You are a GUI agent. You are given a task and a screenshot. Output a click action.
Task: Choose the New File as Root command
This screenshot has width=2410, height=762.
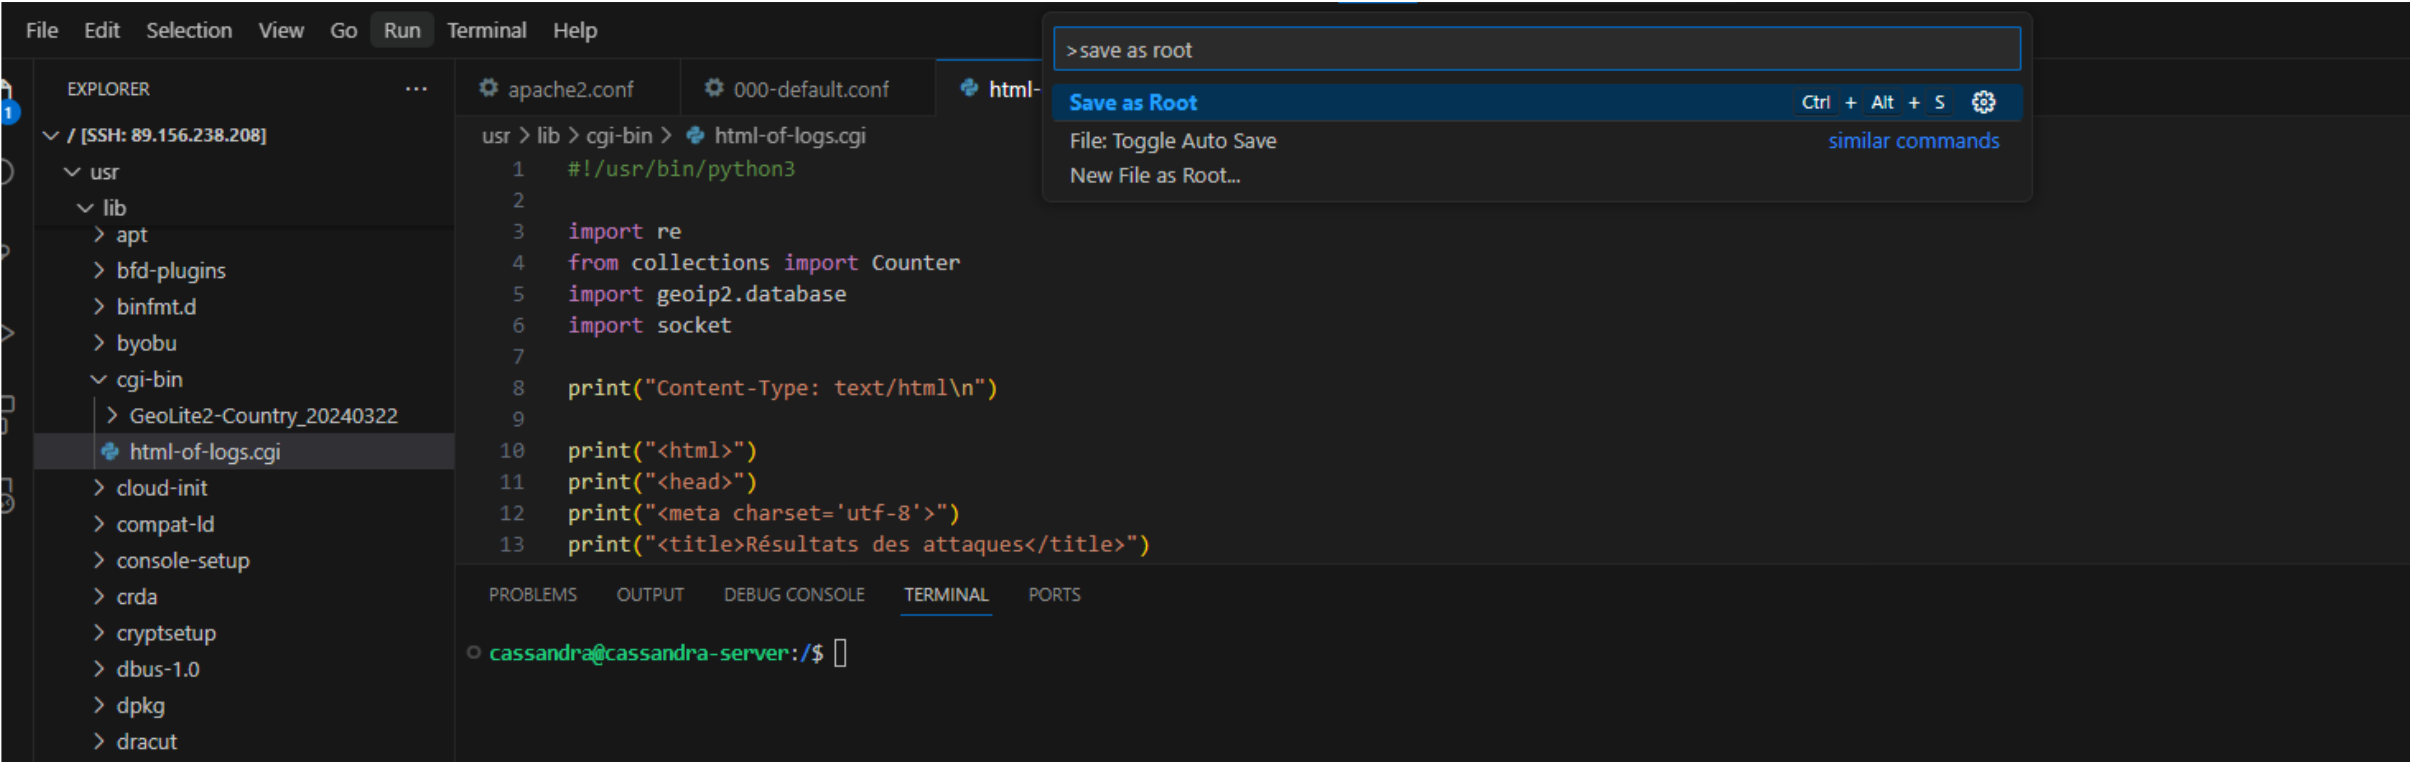(x=1154, y=176)
